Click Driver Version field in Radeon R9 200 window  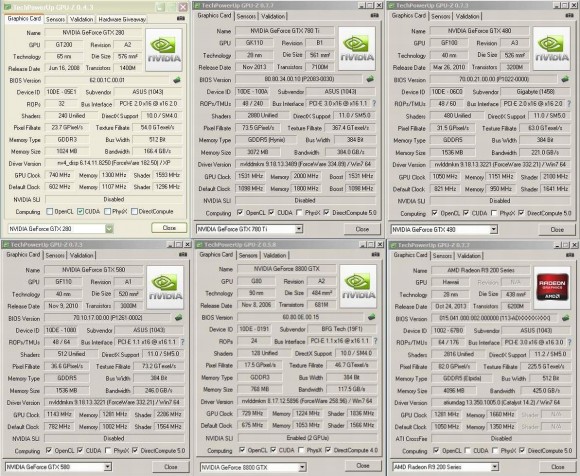tap(501, 402)
